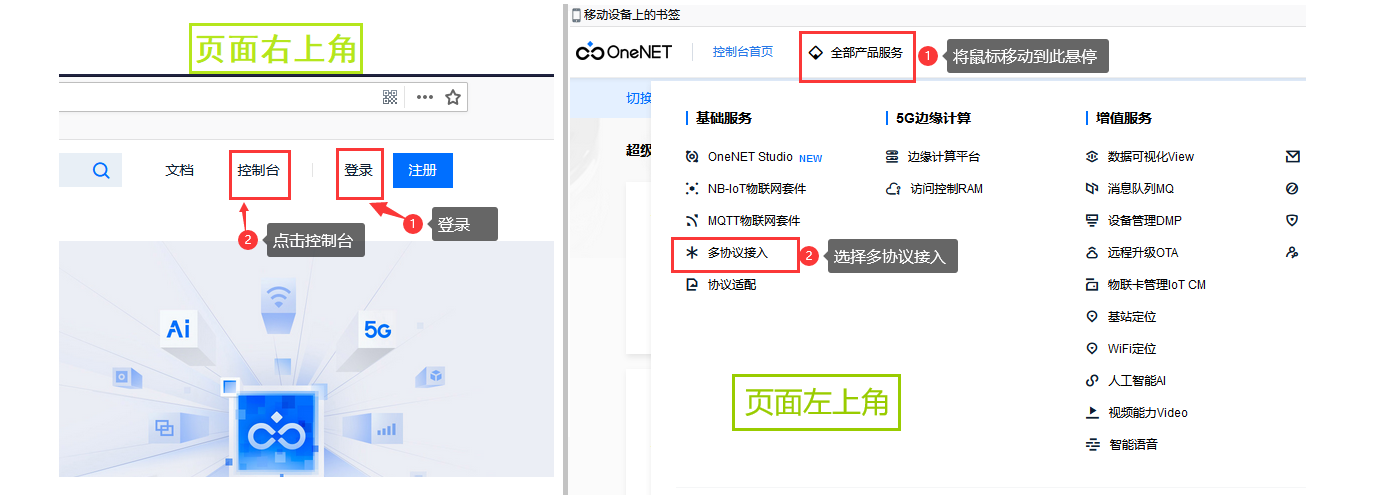The width and height of the screenshot is (1392, 495).
Task: Click the 登录 link
Action: (x=359, y=171)
